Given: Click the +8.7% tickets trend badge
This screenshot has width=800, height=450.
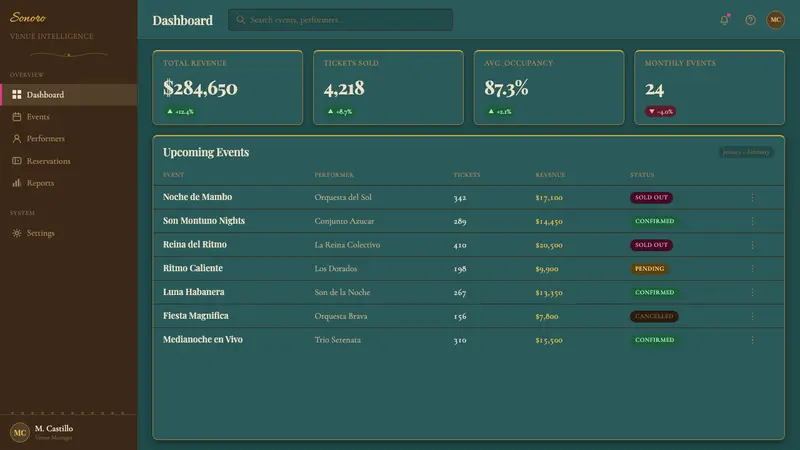Looking at the screenshot, I should click(340, 111).
